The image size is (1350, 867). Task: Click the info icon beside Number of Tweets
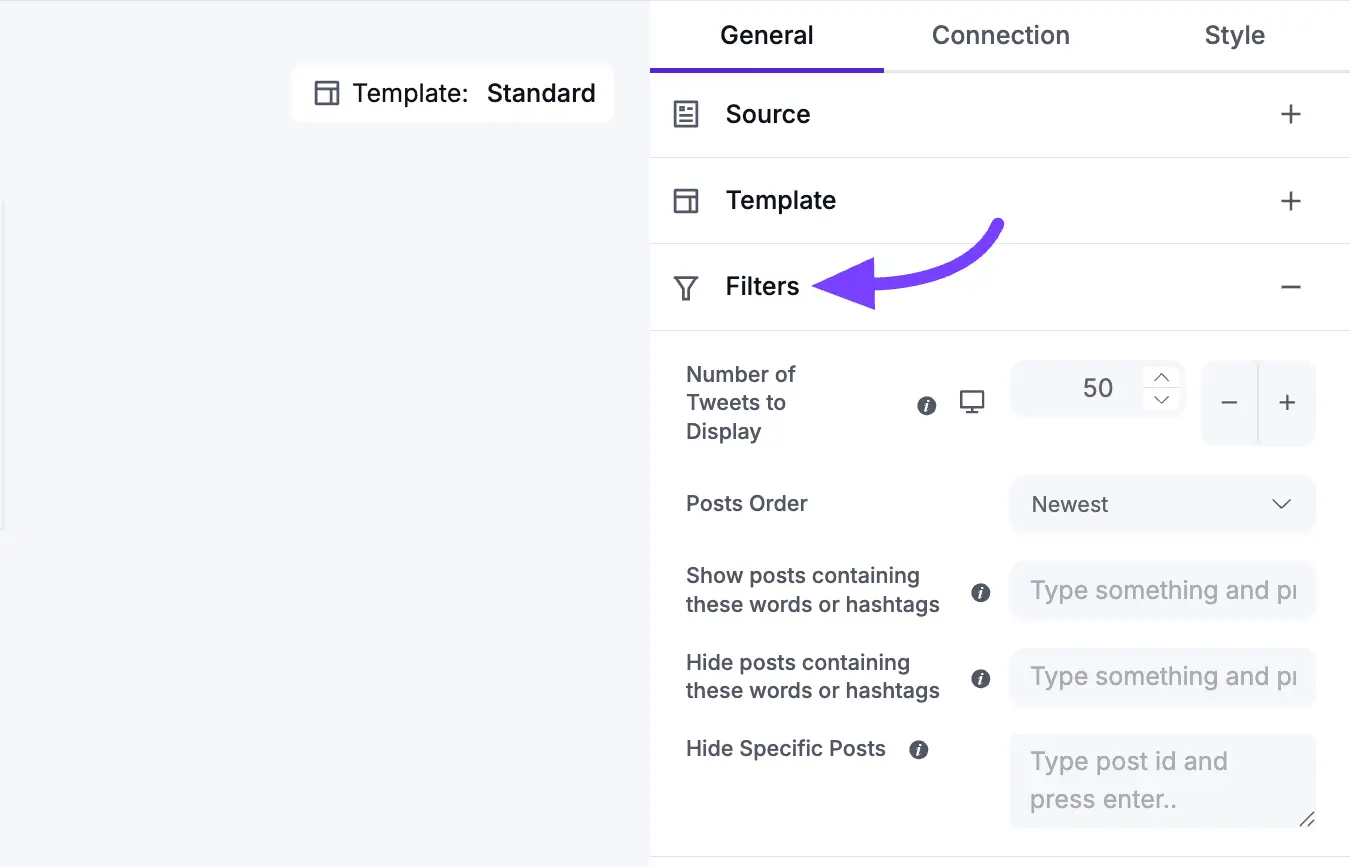(926, 406)
